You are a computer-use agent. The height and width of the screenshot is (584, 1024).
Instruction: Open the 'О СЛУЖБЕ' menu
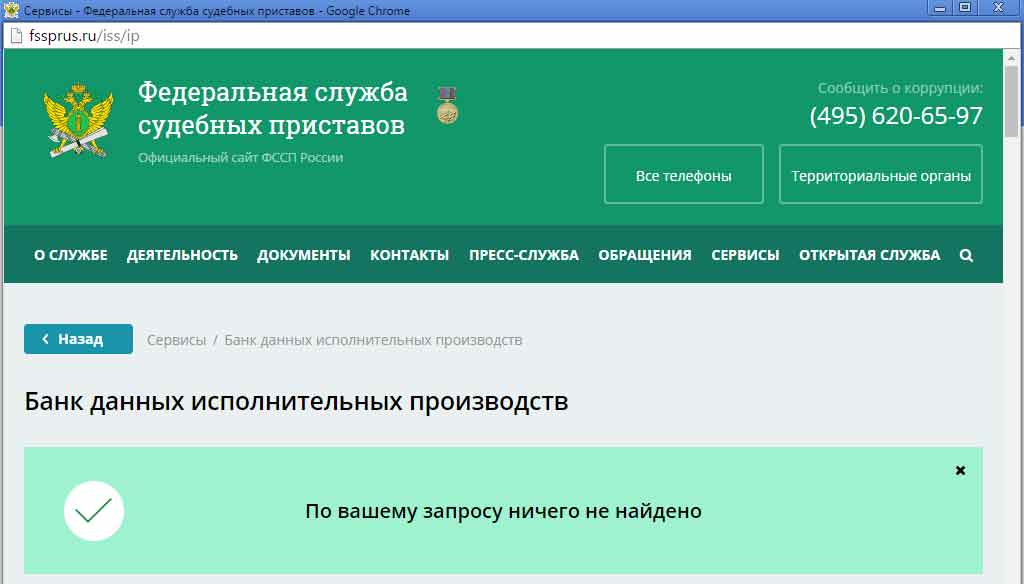[71, 255]
